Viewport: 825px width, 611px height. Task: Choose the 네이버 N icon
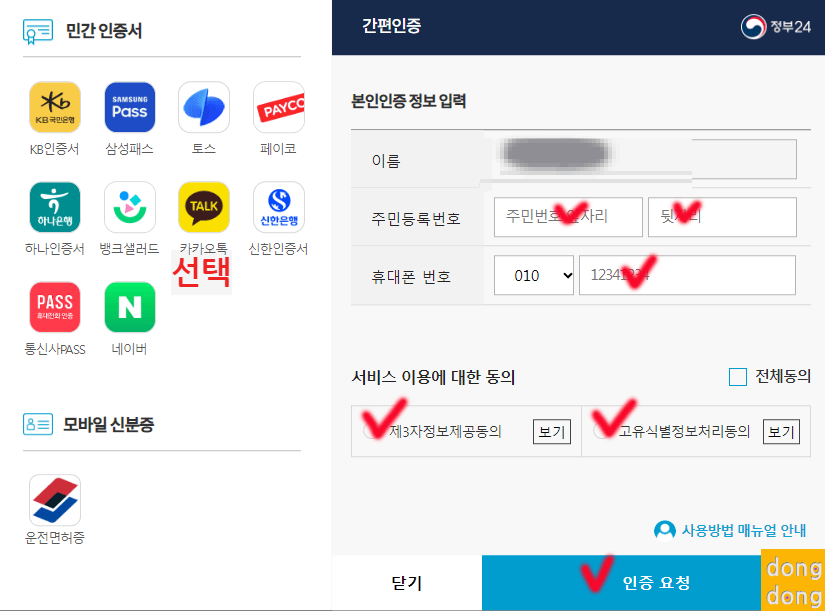(x=129, y=307)
